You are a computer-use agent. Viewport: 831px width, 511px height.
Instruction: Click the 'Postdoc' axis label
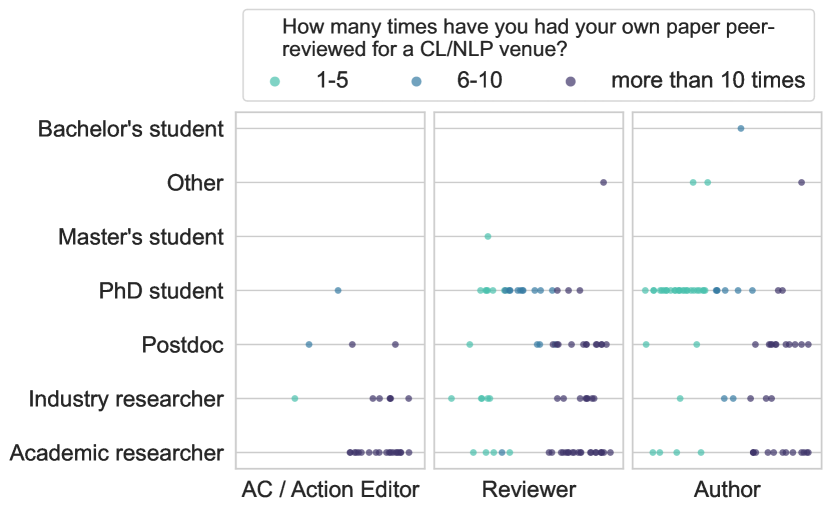(183, 345)
